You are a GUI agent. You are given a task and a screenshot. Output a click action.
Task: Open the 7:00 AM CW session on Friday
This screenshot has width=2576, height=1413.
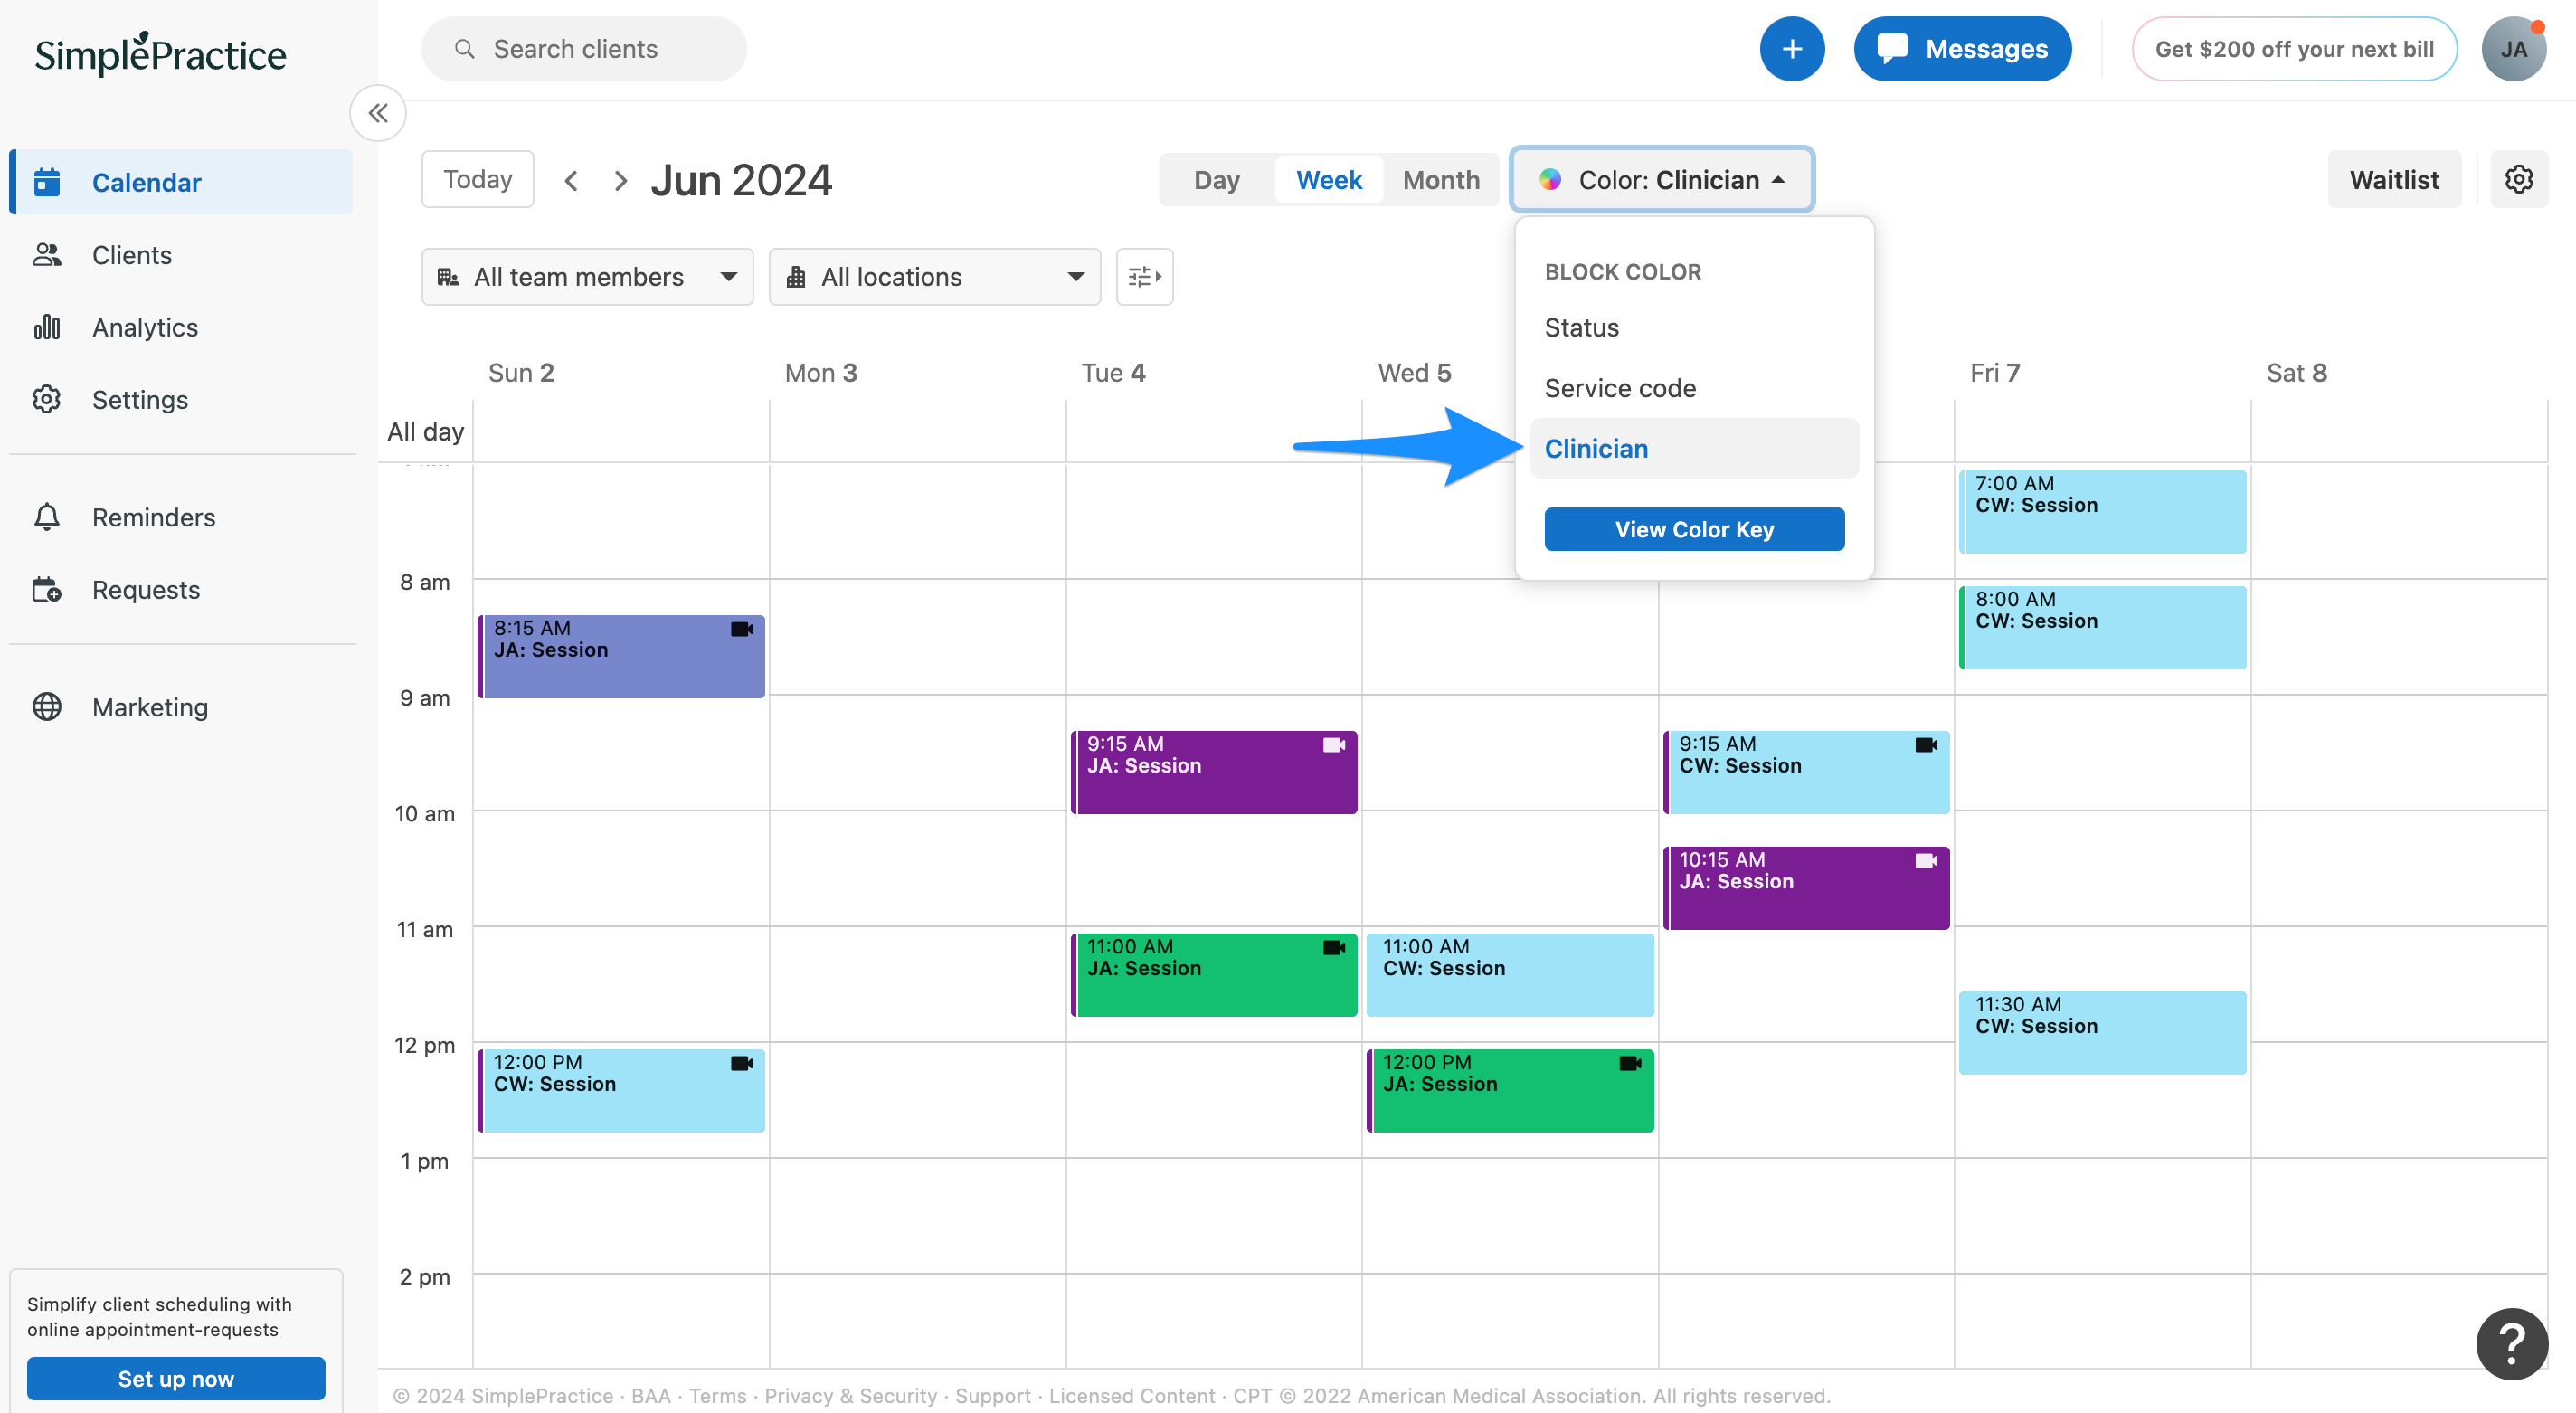click(2102, 512)
